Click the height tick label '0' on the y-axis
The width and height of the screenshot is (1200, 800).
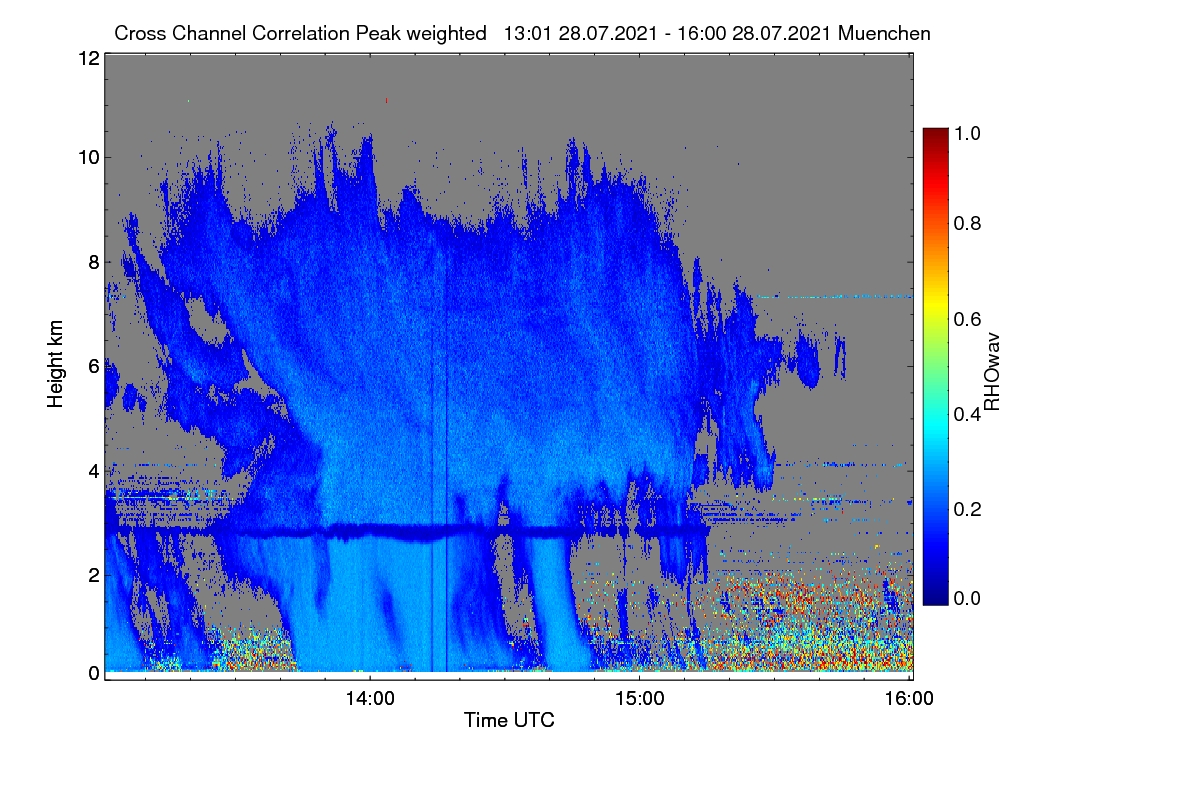click(93, 673)
